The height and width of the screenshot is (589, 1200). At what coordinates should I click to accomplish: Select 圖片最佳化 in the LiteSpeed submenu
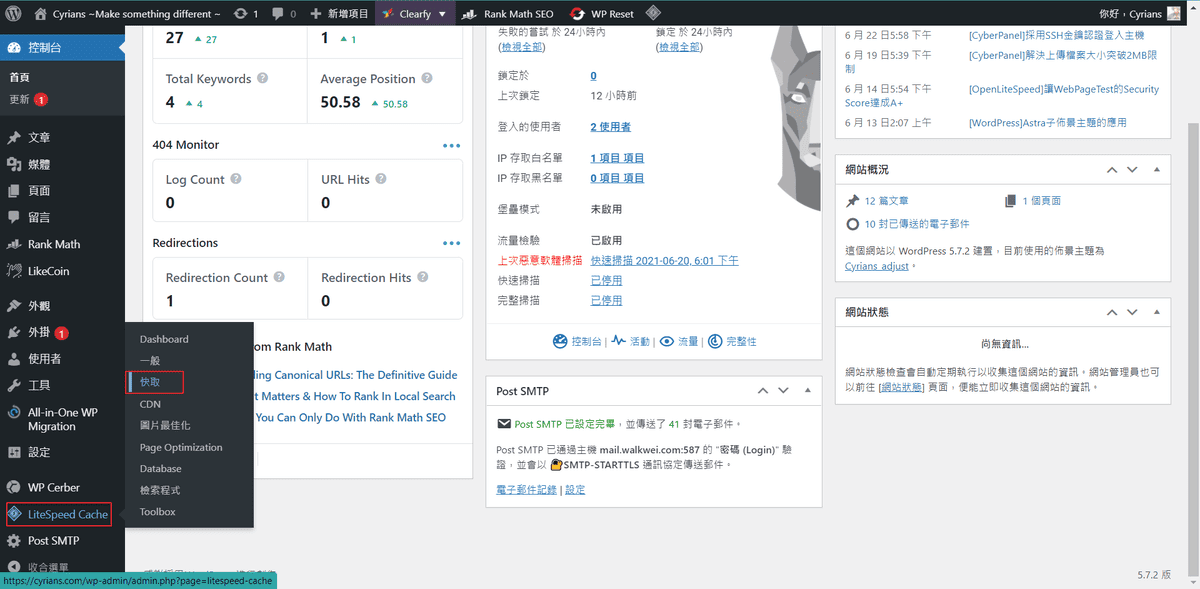165,426
